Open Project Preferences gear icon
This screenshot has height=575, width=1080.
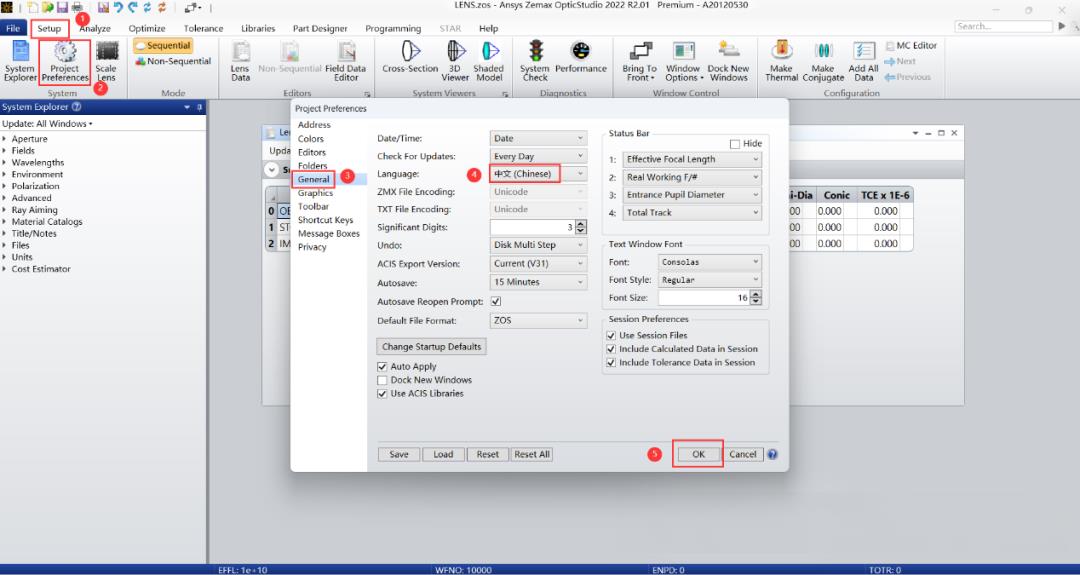pyautogui.click(x=65, y=52)
